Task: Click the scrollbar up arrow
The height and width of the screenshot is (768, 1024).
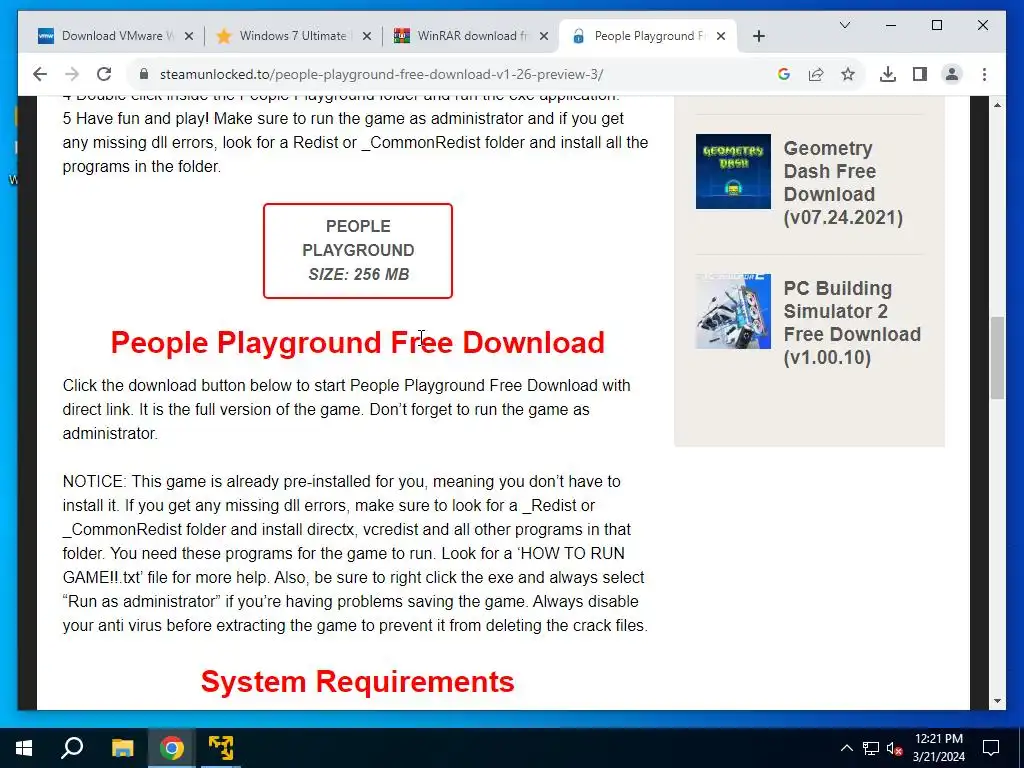Action: click(997, 104)
